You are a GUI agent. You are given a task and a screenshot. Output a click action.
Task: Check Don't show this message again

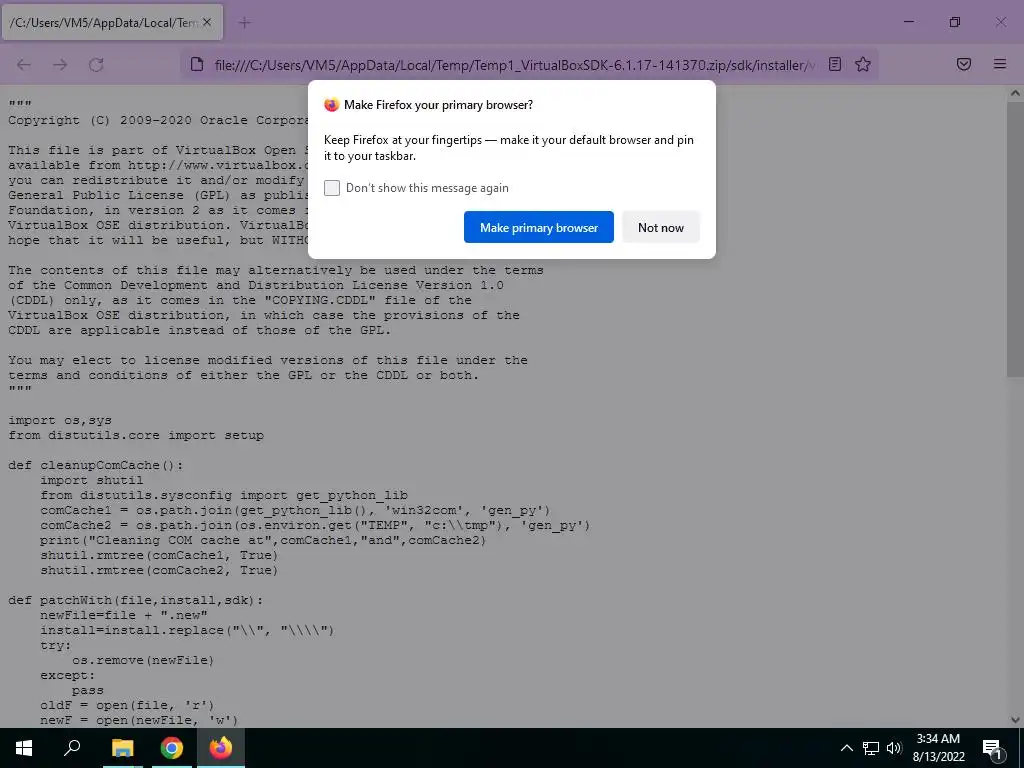[332, 188]
